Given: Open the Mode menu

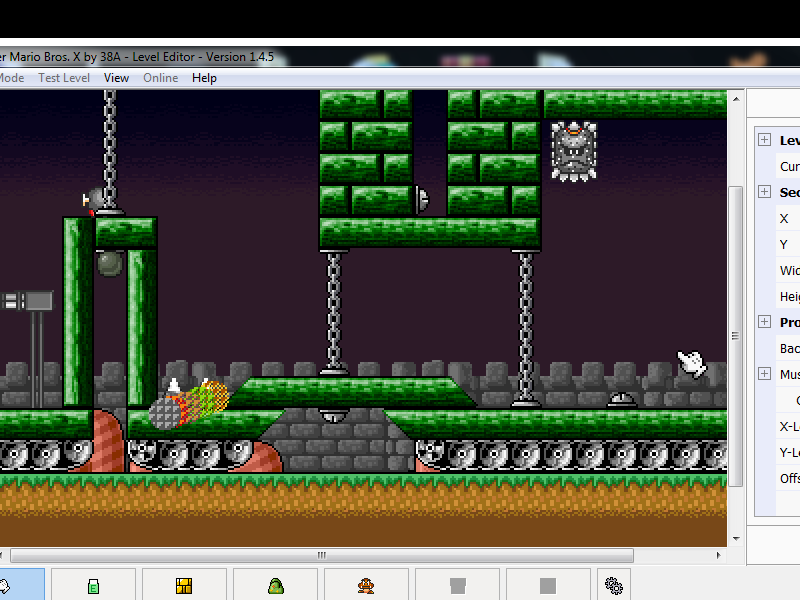Looking at the screenshot, I should pos(12,78).
